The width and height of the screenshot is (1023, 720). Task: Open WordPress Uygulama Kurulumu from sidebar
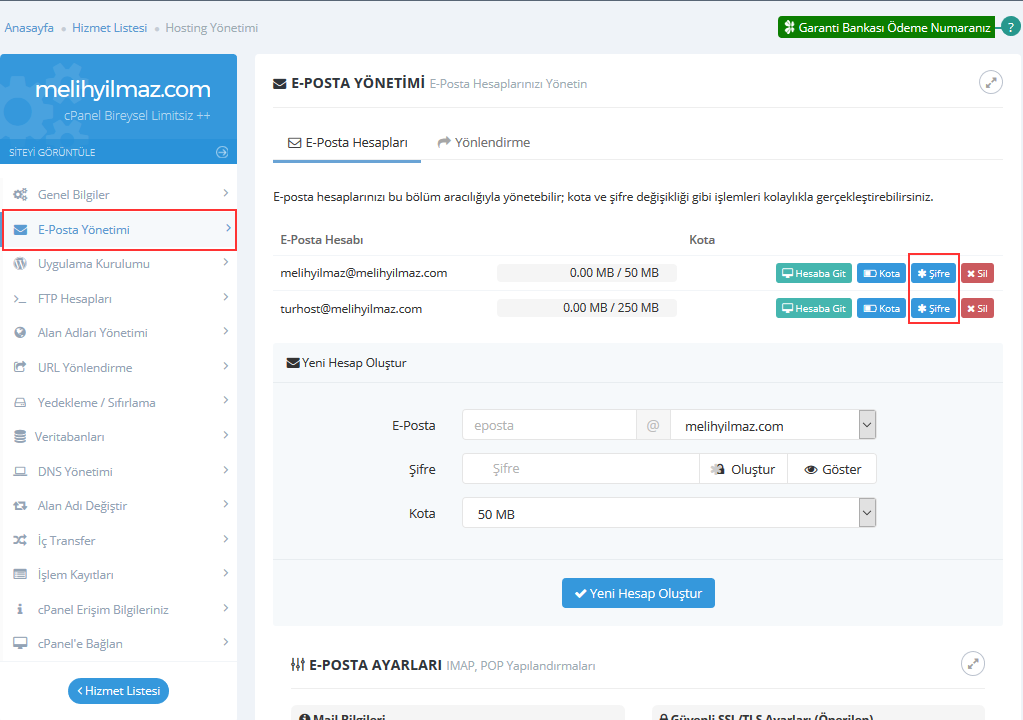point(118,264)
